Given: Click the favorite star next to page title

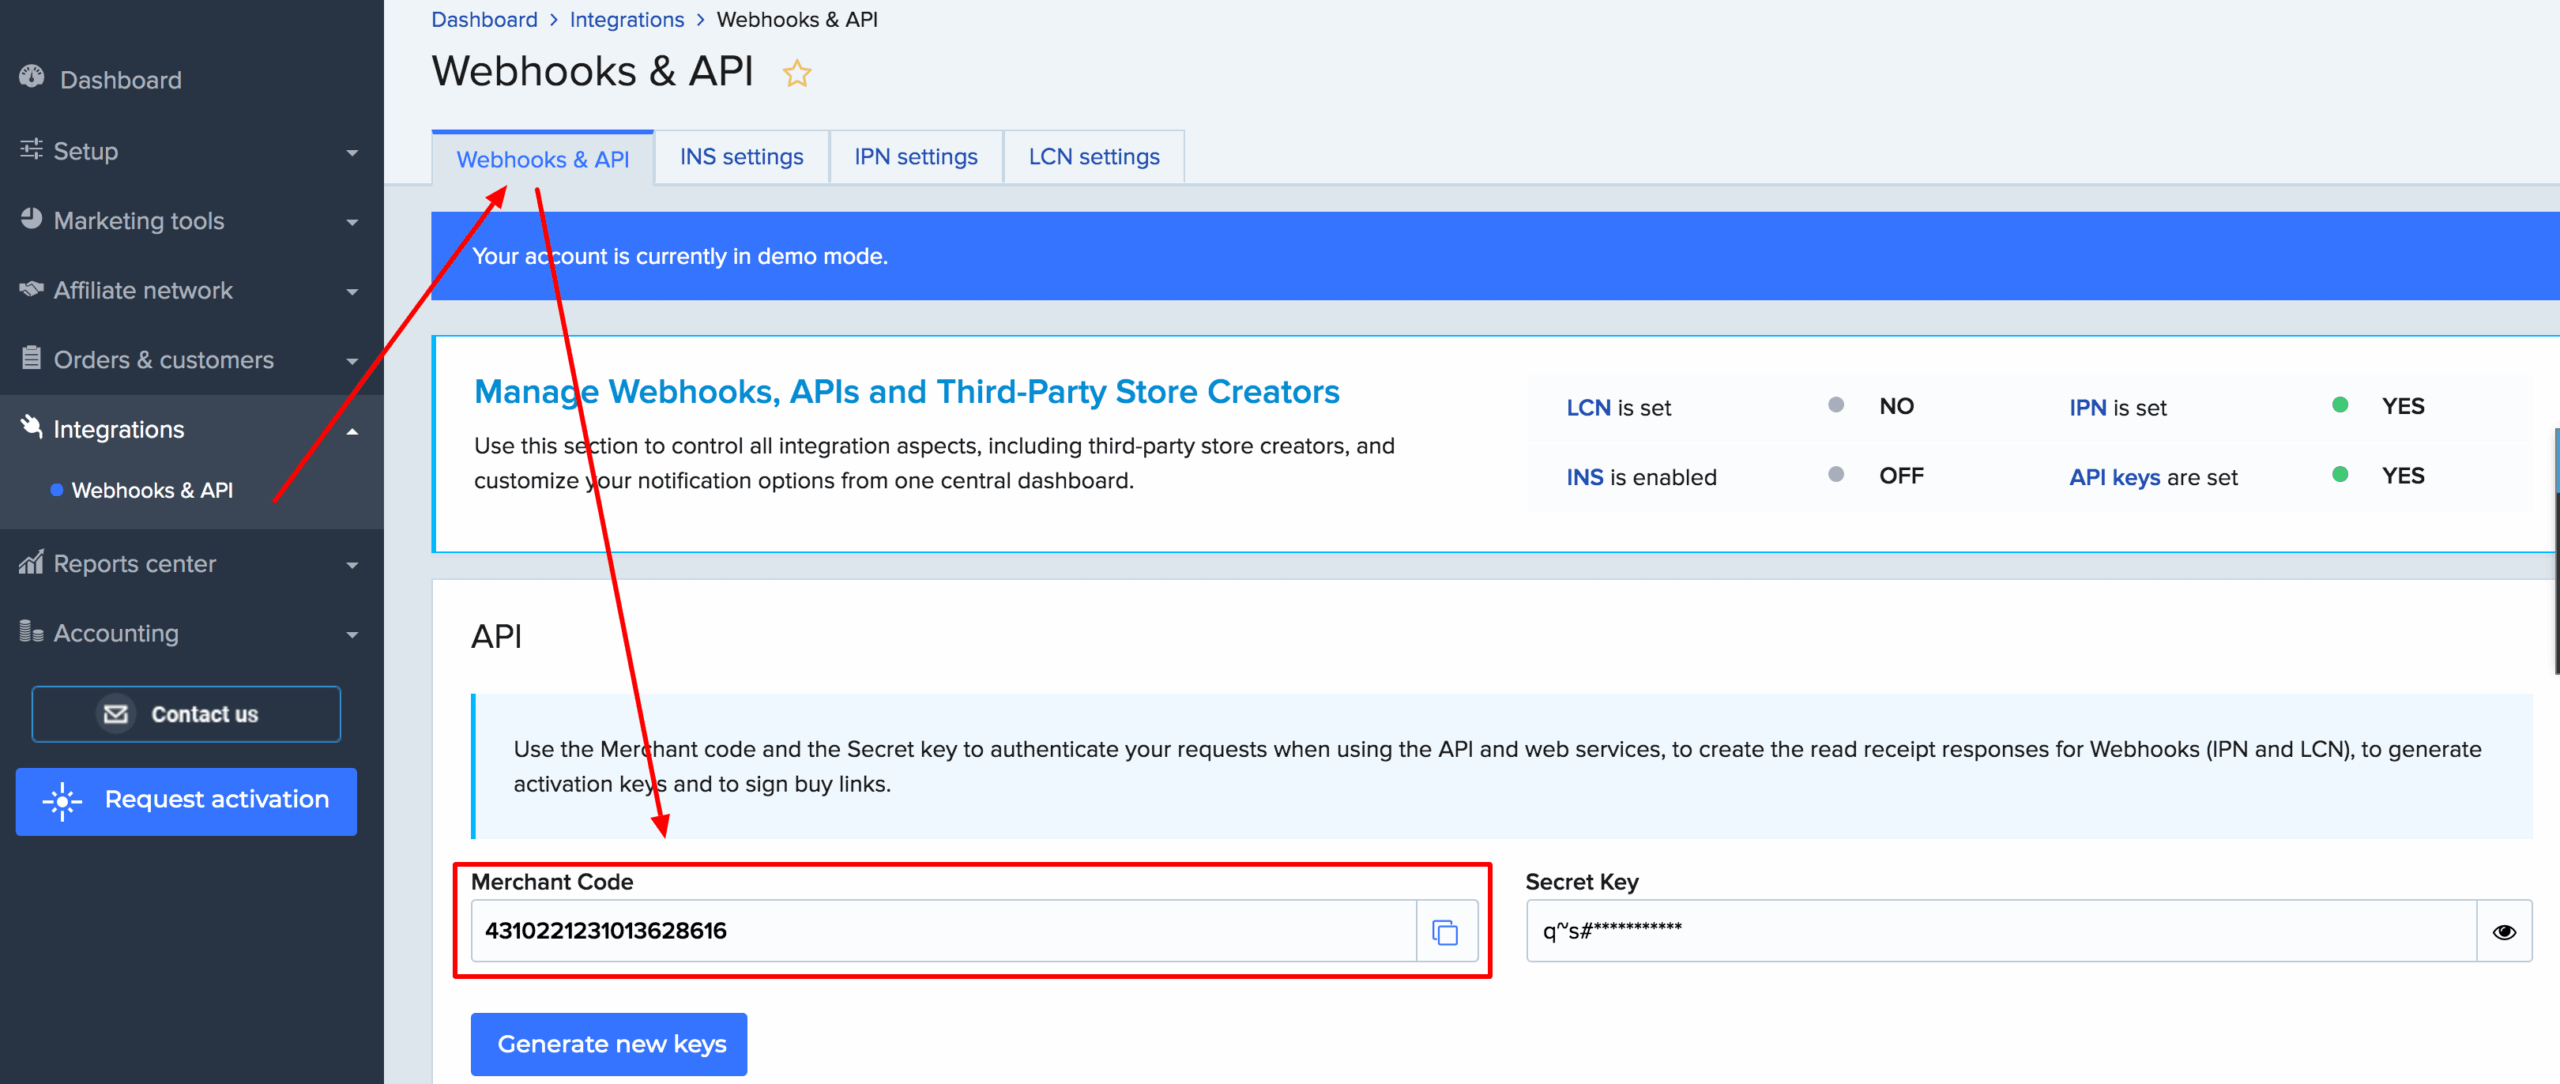Looking at the screenshot, I should [x=796, y=73].
